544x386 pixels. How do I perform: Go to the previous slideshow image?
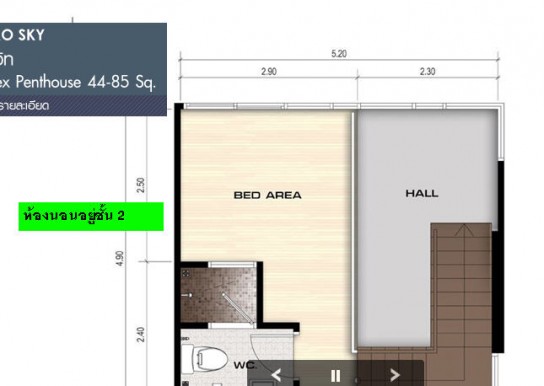(276, 375)
